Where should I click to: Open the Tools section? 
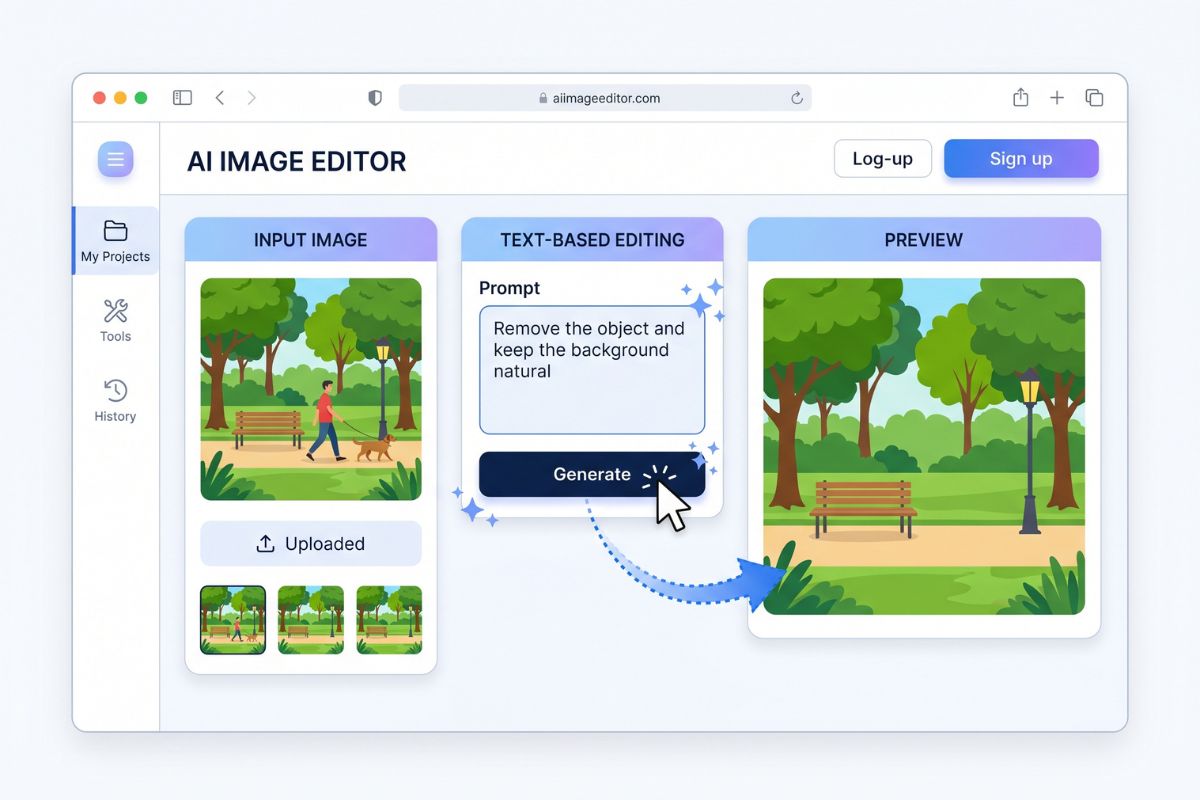point(115,320)
